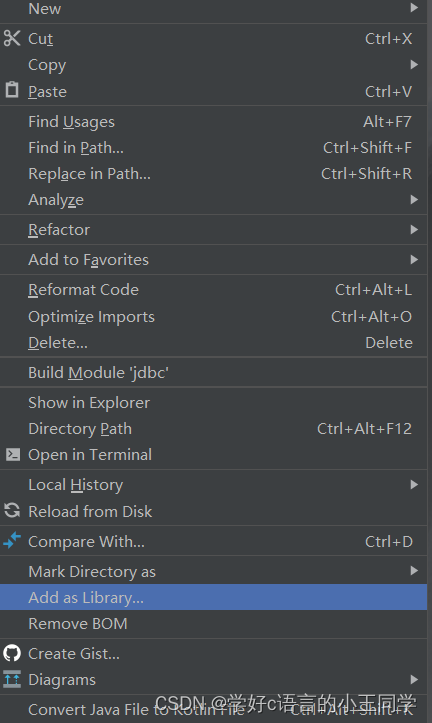
Task: Click the blue Compare With arrows icon
Action: click(12, 540)
